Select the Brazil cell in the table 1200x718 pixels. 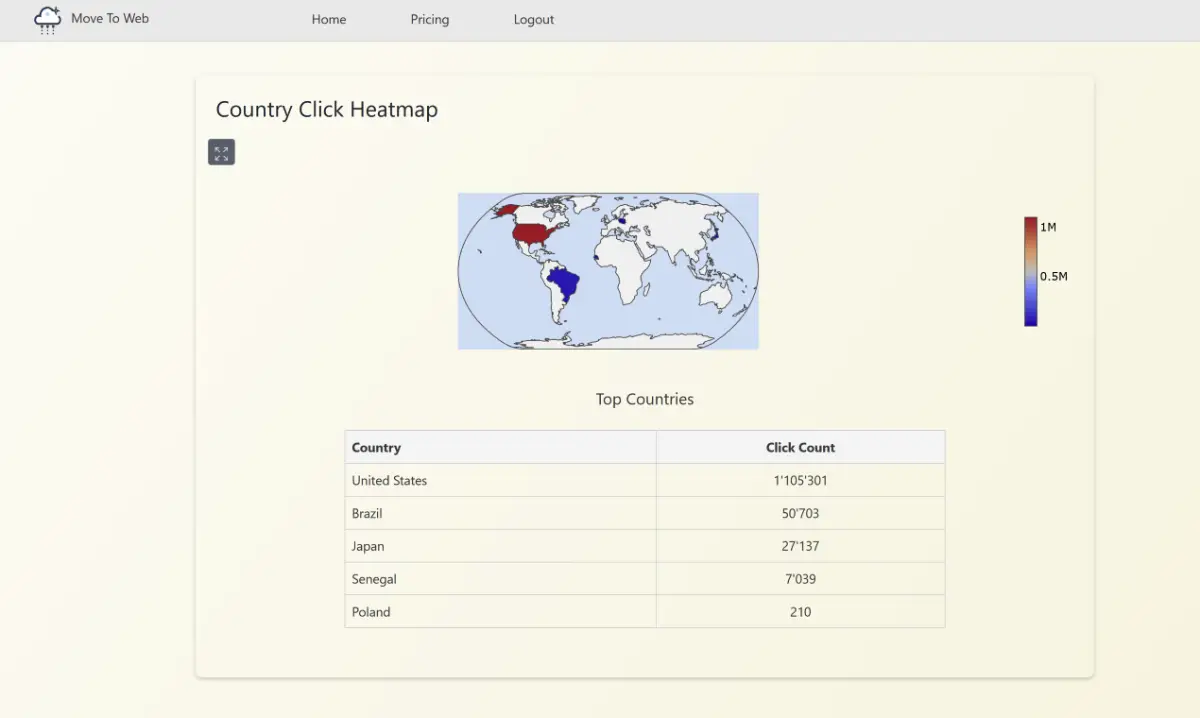pos(367,513)
